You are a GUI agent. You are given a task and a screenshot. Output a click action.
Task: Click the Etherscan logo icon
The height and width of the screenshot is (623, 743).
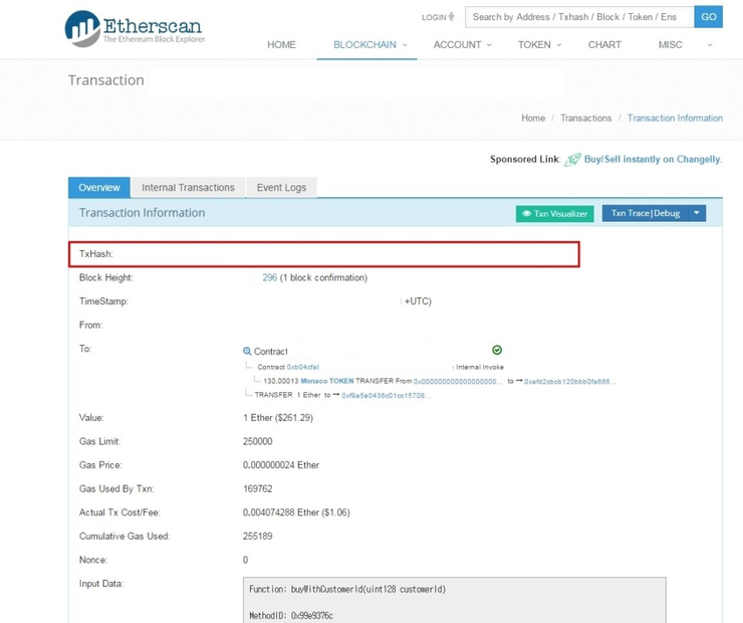pos(82,28)
